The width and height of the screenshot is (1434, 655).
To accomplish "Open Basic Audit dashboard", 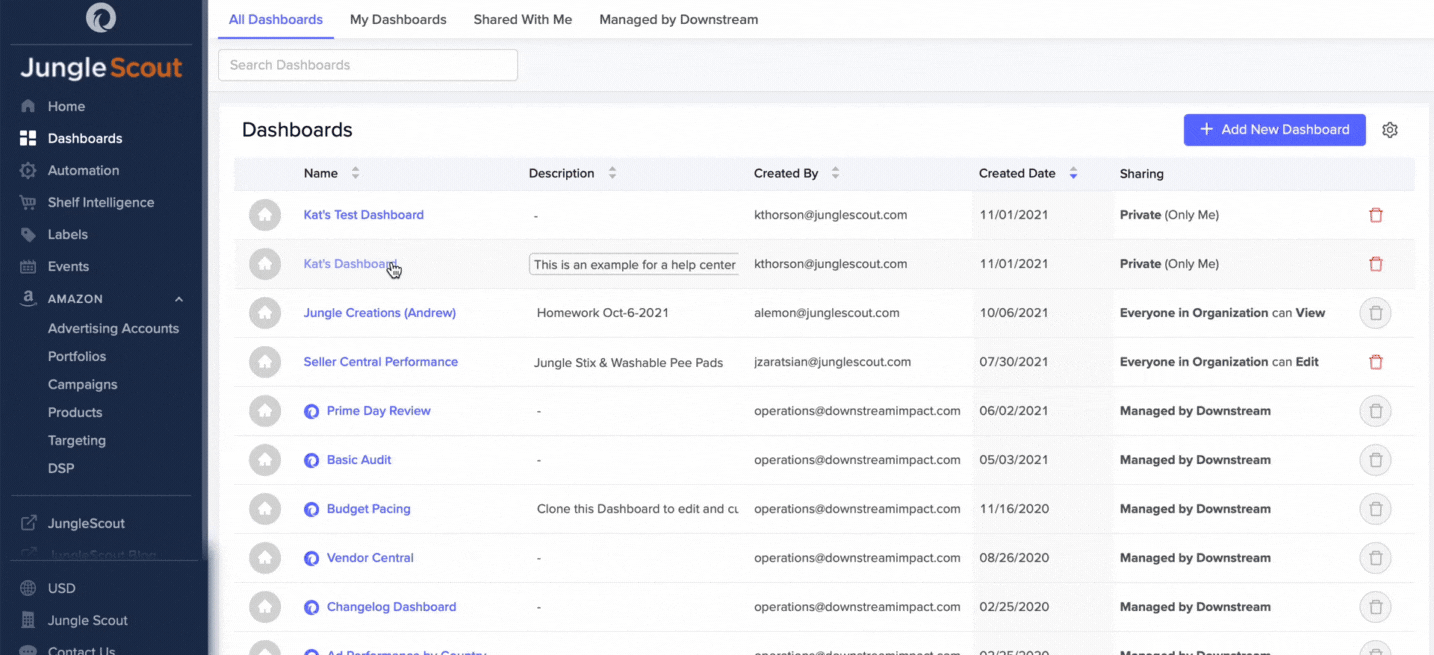I will (x=359, y=460).
